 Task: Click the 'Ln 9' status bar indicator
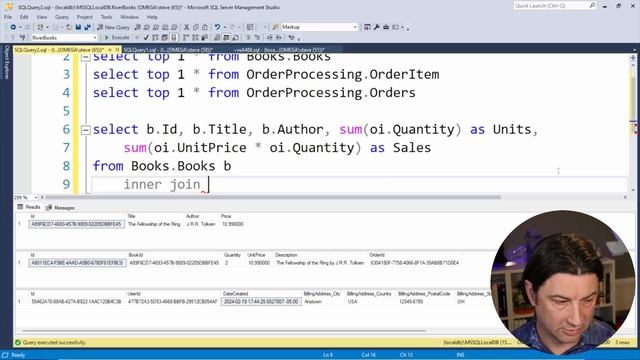pos(328,355)
